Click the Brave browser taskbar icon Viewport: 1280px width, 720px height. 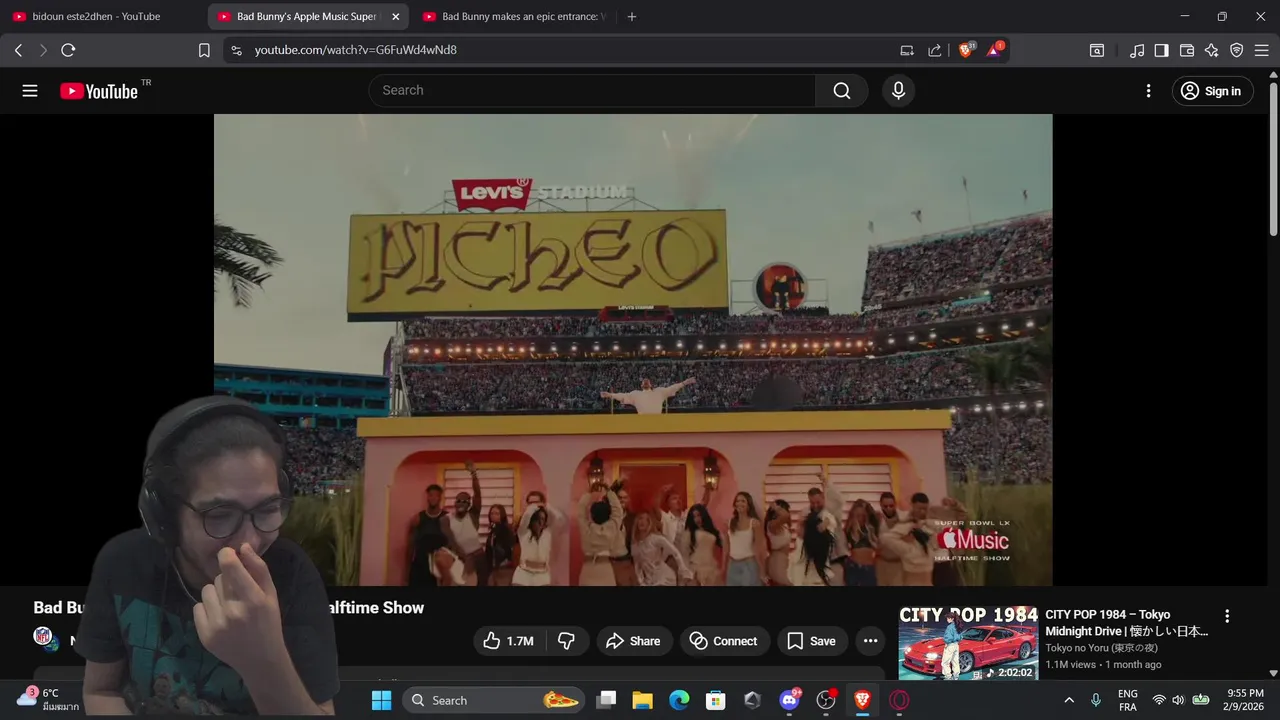862,700
